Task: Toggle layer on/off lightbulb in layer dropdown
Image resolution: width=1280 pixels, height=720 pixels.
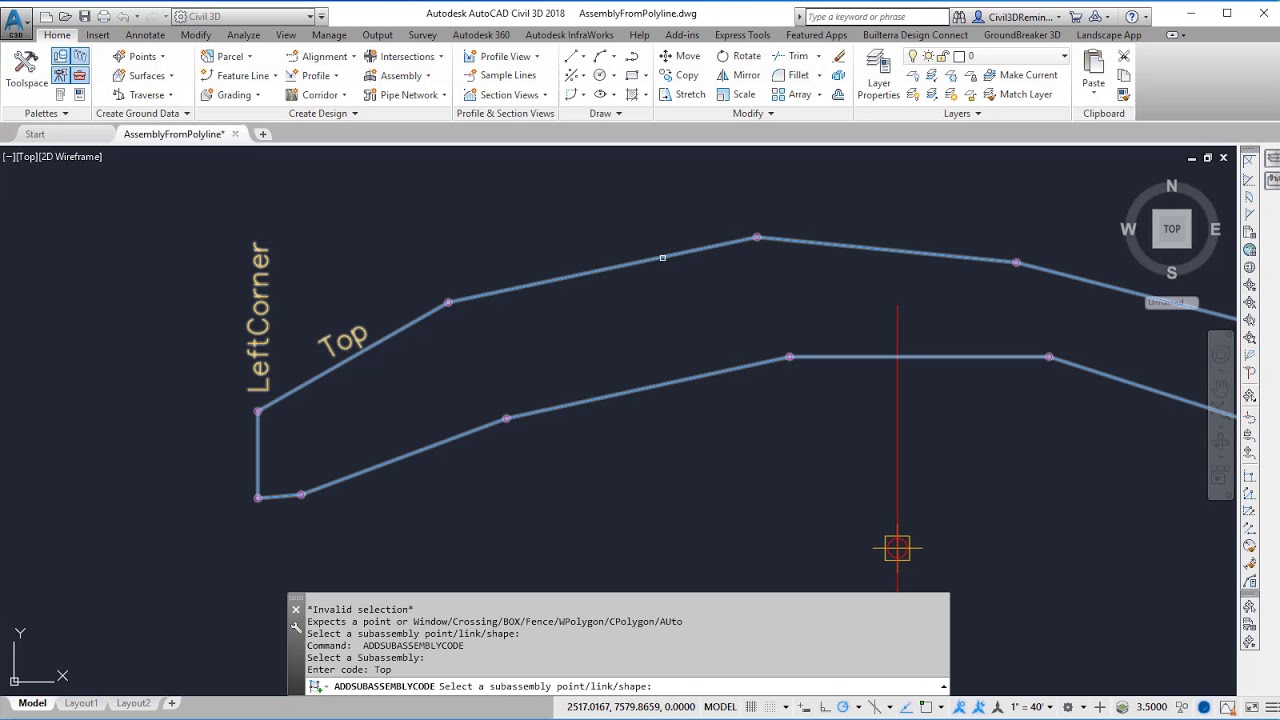Action: tap(912, 56)
